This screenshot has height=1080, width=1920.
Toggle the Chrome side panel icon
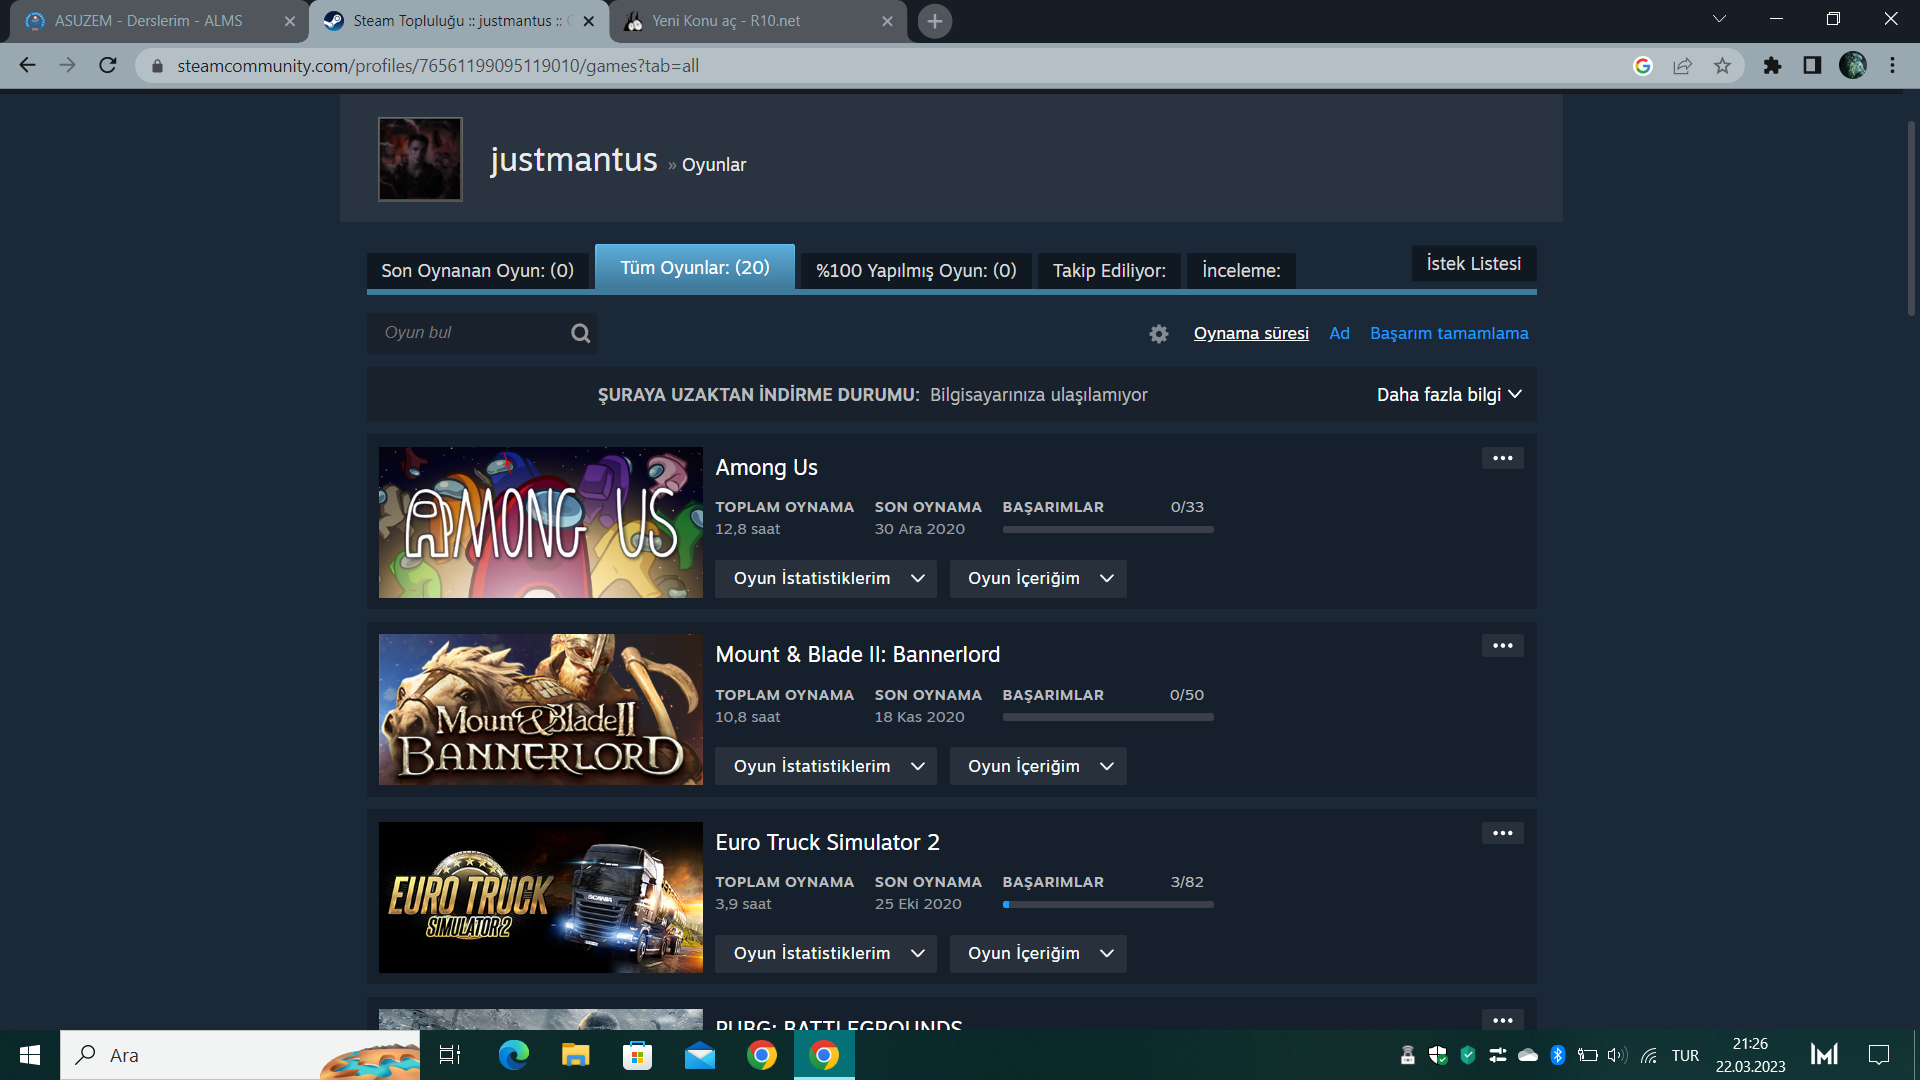click(x=1812, y=66)
